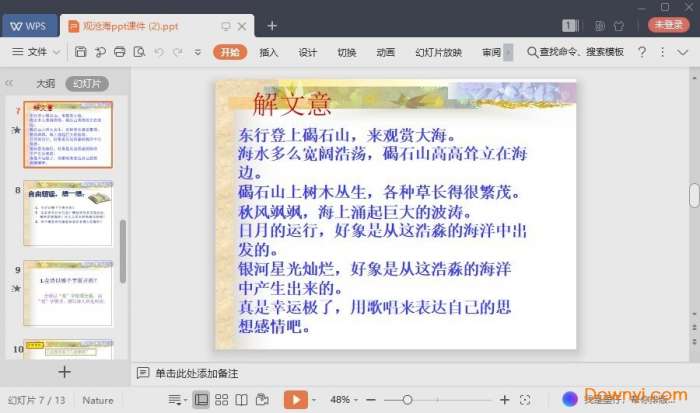Image resolution: width=700 pixels, height=413 pixels.
Task: Switch to normal view icon
Action: coord(201,400)
